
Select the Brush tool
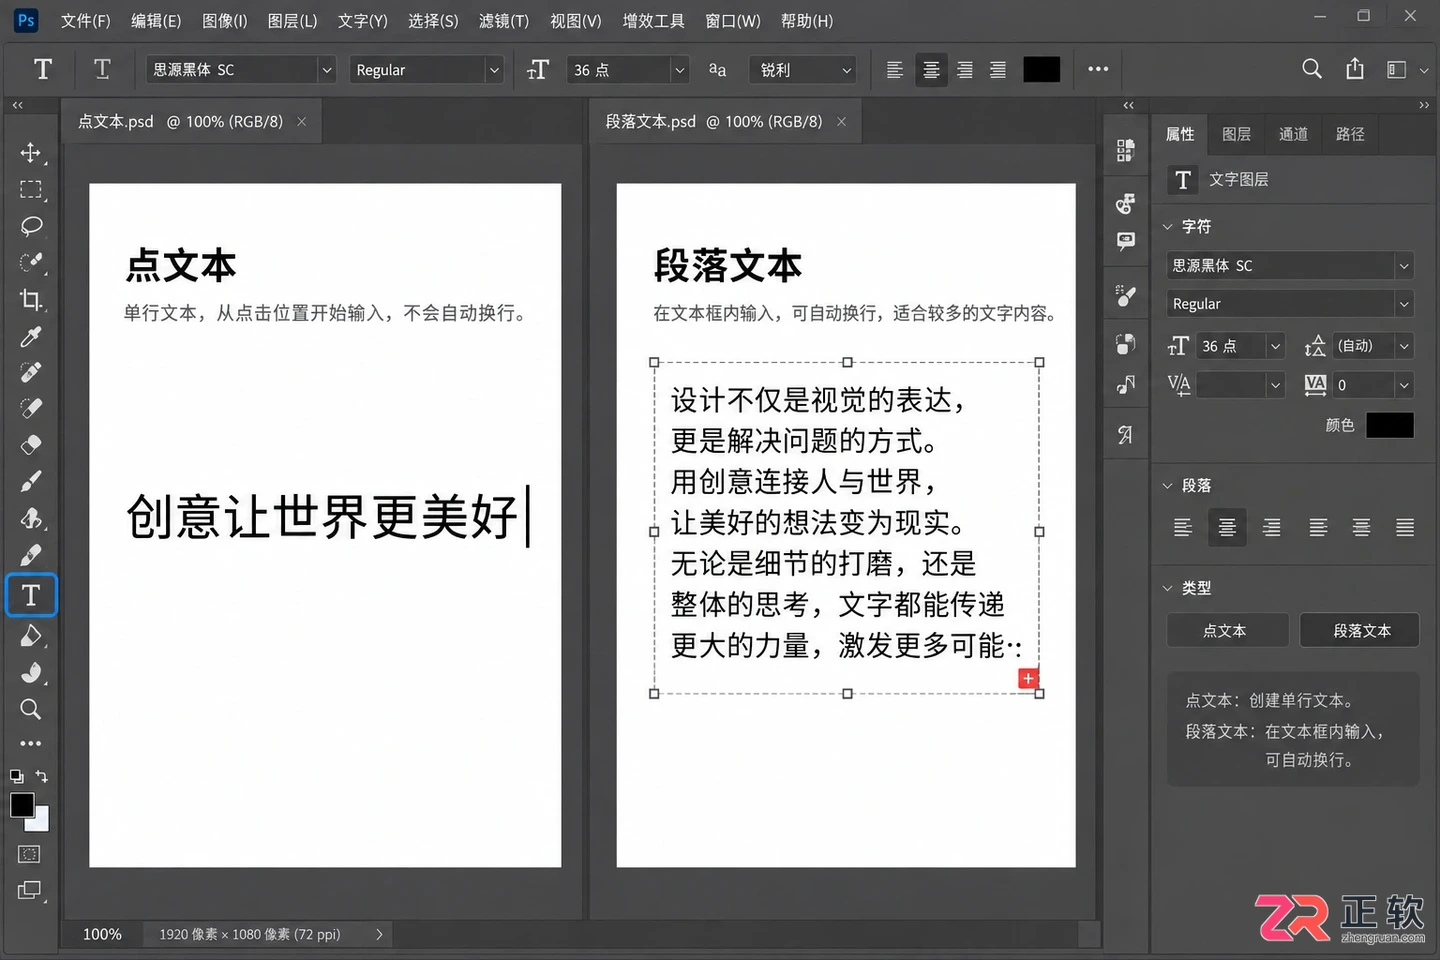[x=31, y=481]
